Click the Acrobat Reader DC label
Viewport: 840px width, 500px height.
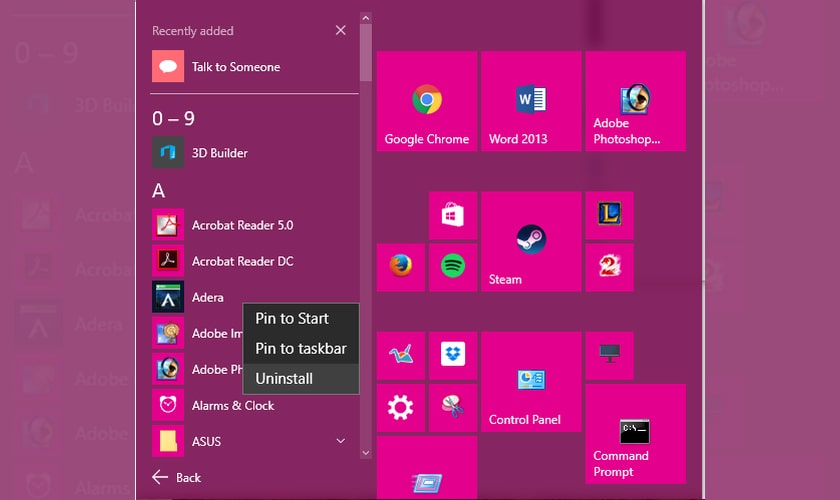click(x=242, y=262)
